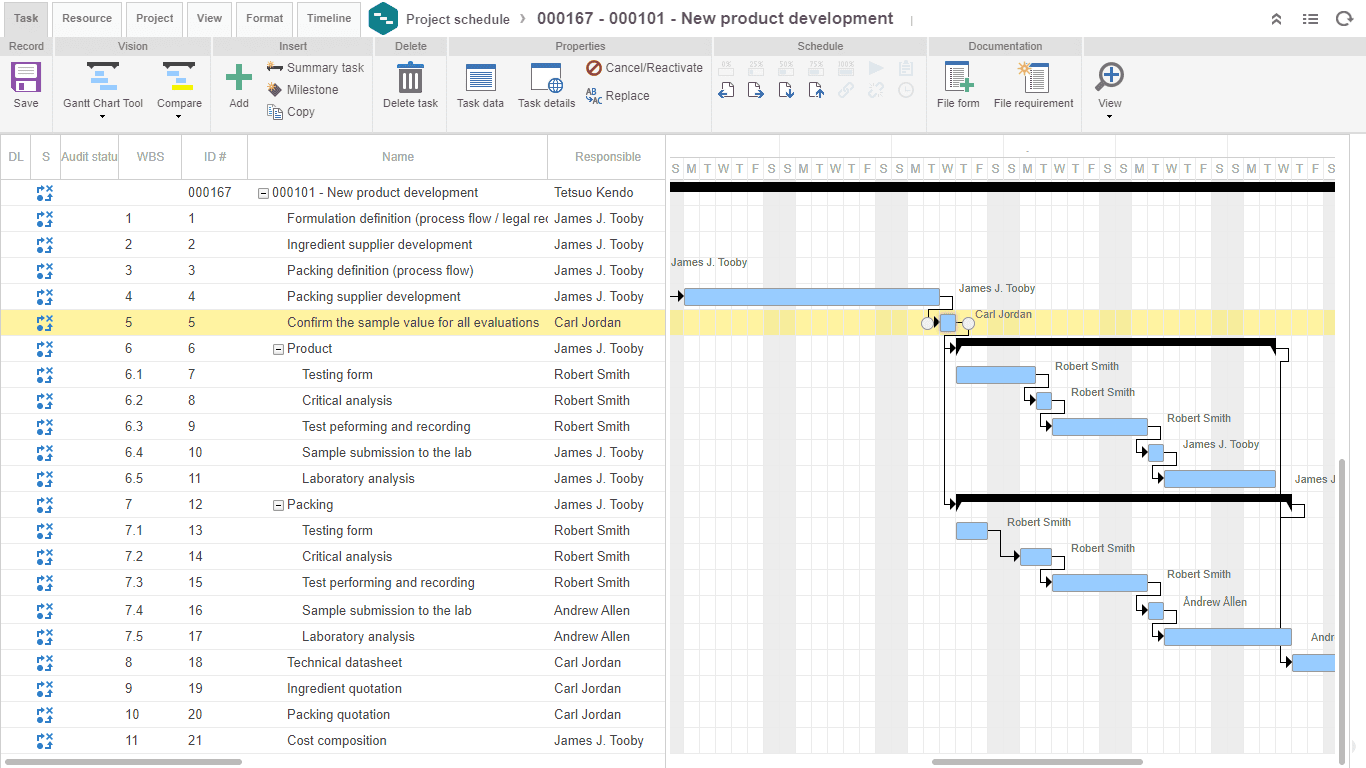Click the Delete task trash icon
Image resolution: width=1366 pixels, height=768 pixels.
click(410, 78)
